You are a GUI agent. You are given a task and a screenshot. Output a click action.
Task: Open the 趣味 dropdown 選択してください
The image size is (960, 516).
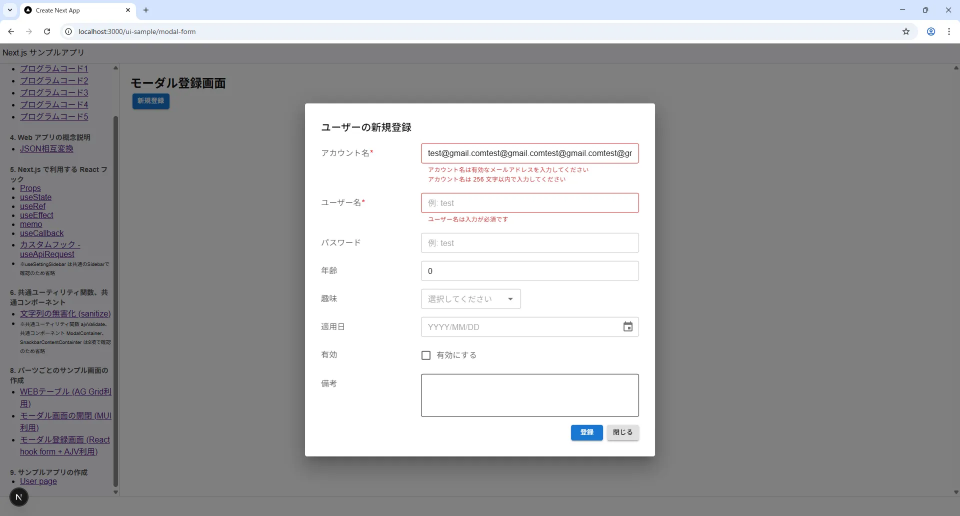coord(471,299)
